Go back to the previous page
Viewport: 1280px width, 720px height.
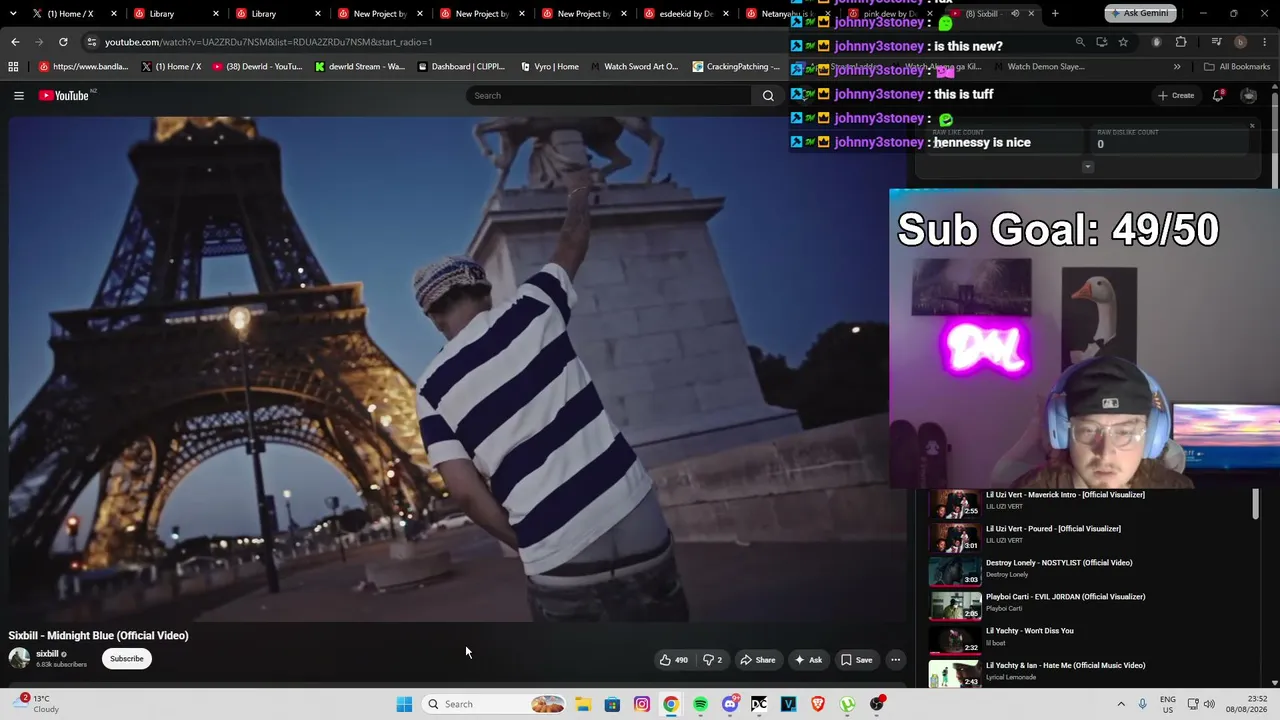(15, 42)
